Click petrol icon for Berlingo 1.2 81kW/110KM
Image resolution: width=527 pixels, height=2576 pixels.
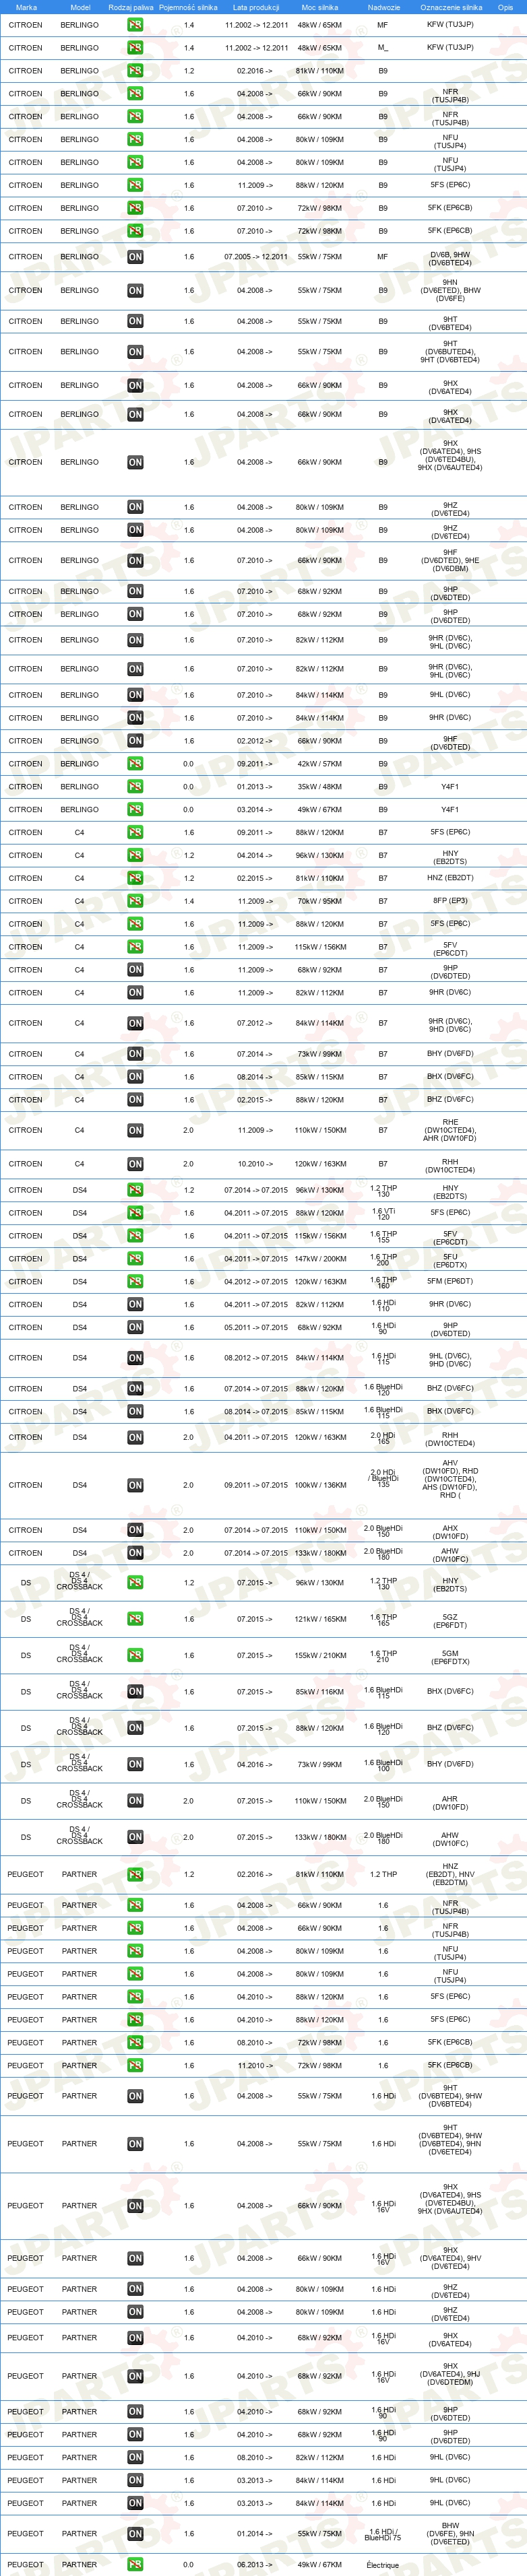[x=135, y=71]
